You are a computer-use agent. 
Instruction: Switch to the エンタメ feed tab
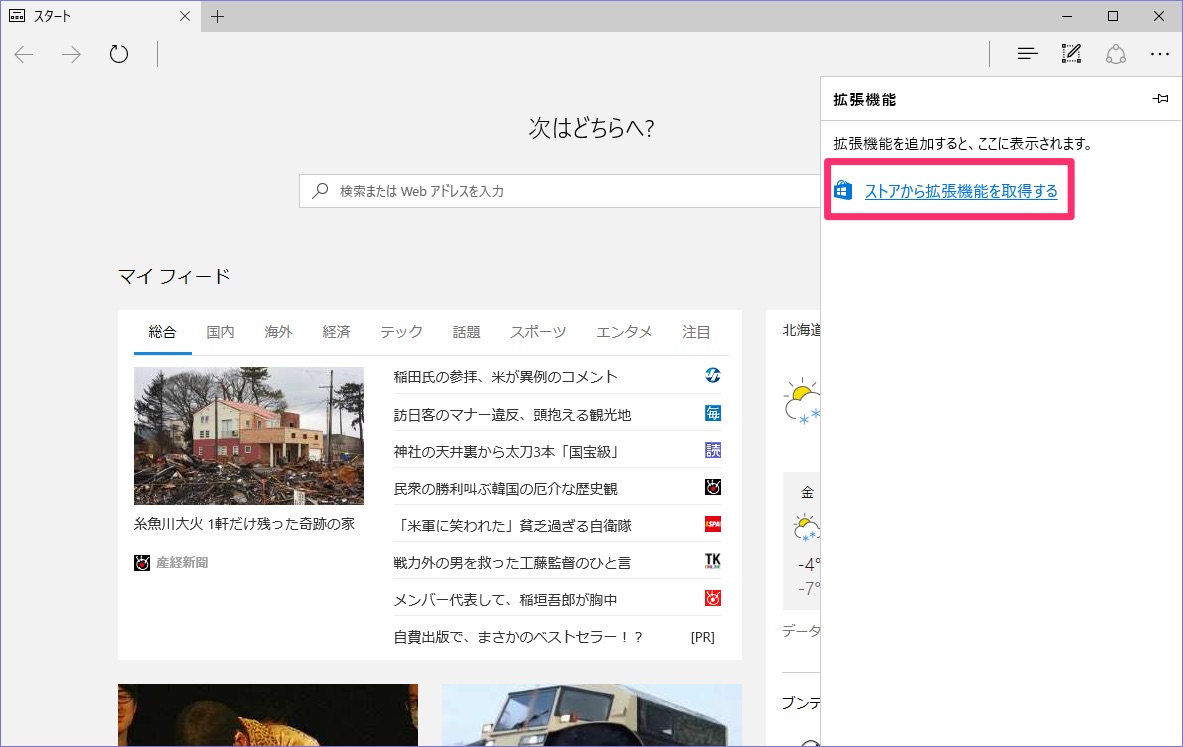624,332
